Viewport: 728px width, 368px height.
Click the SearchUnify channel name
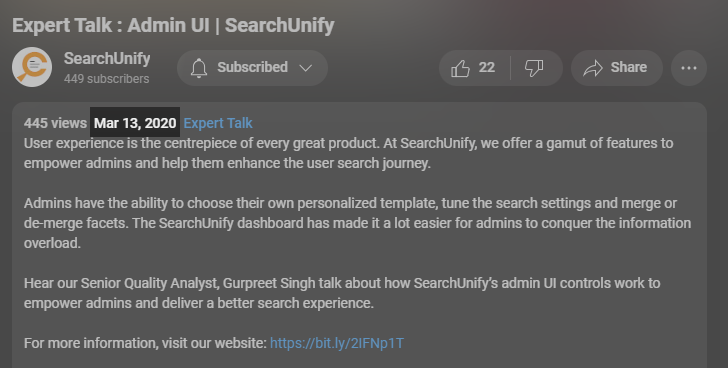pos(107,58)
